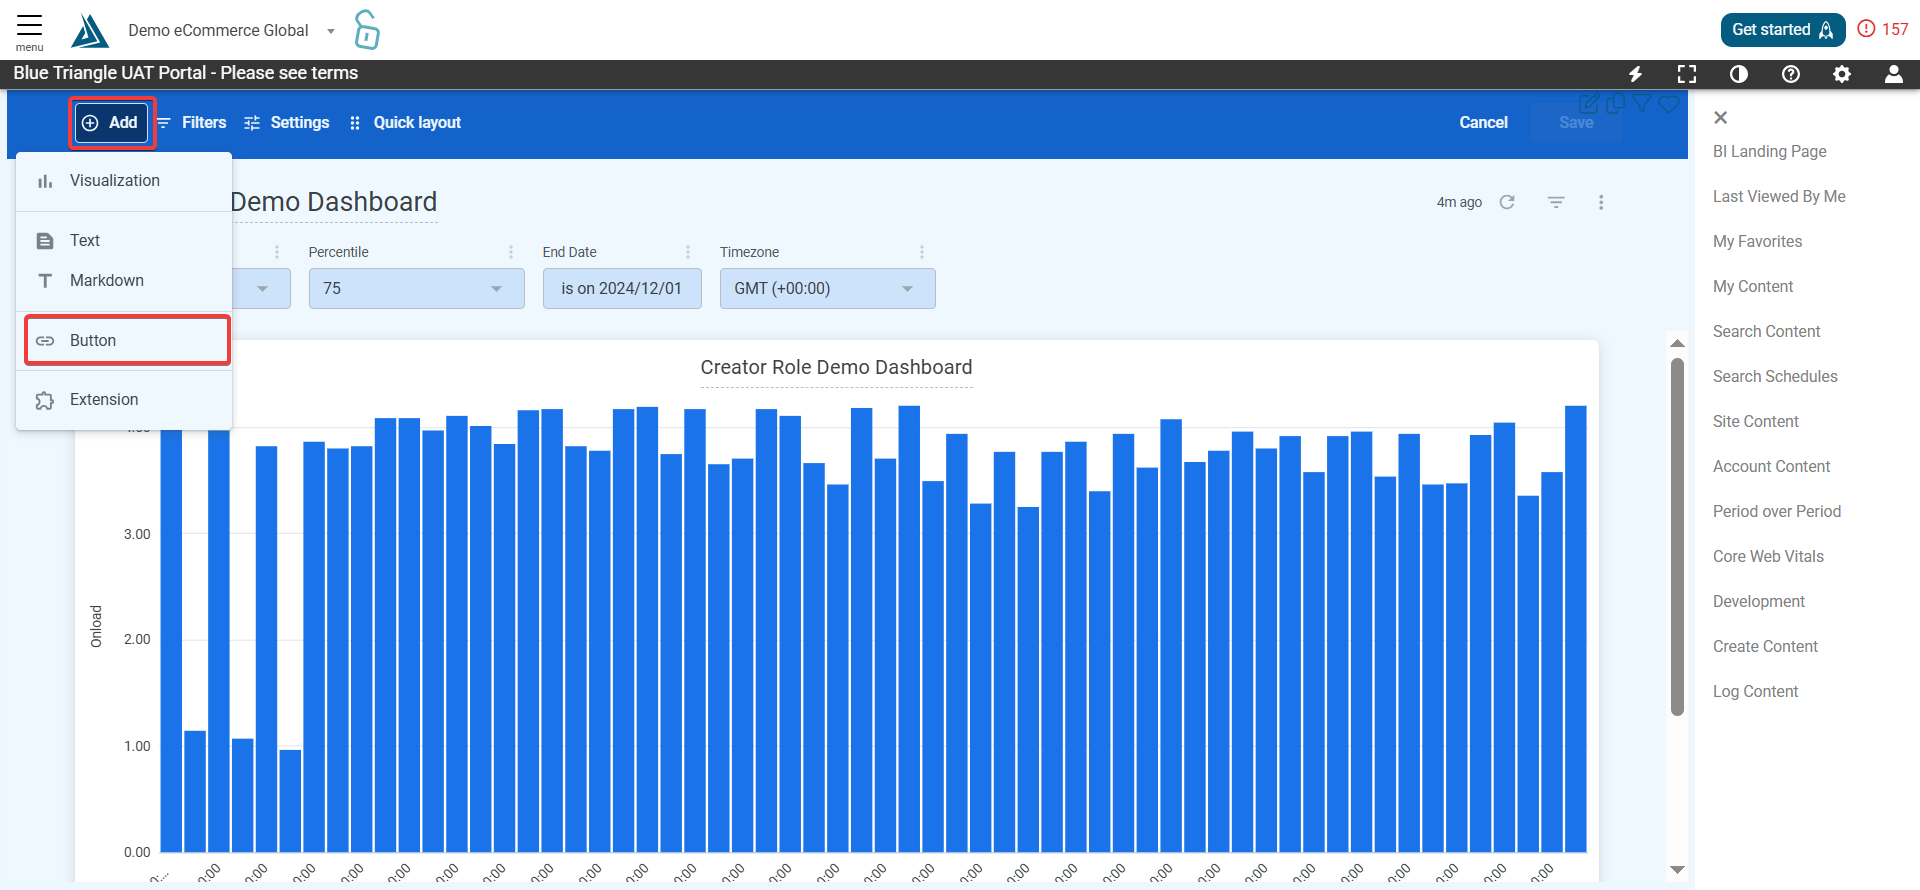Open Last Viewed By Me
This screenshot has height=890, width=1920.
(x=1779, y=197)
